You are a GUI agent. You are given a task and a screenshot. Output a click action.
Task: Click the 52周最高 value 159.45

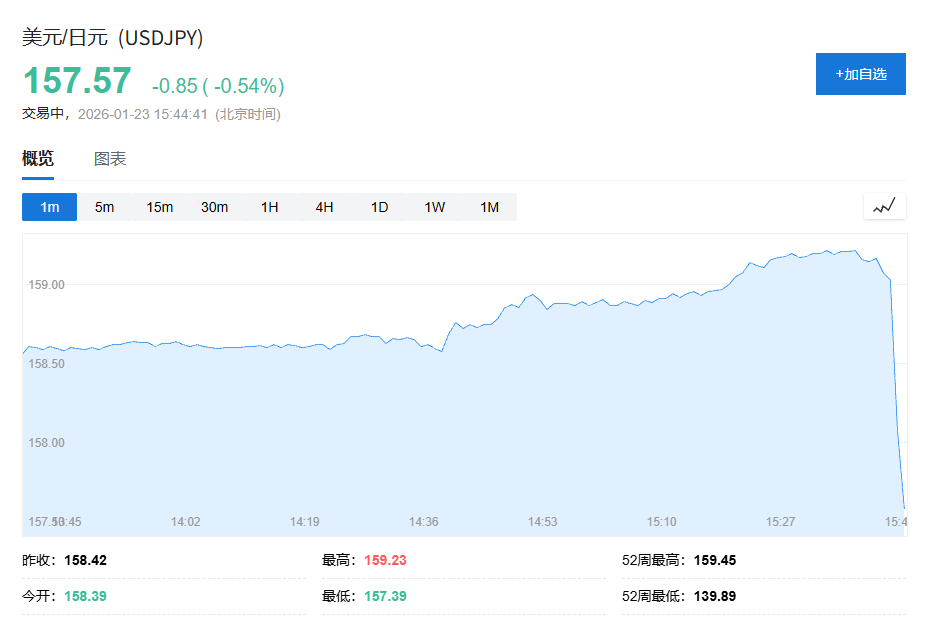[714, 560]
